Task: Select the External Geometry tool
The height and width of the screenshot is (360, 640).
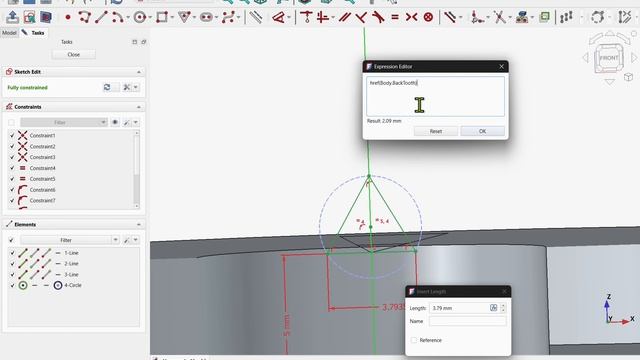Action: pos(522,17)
